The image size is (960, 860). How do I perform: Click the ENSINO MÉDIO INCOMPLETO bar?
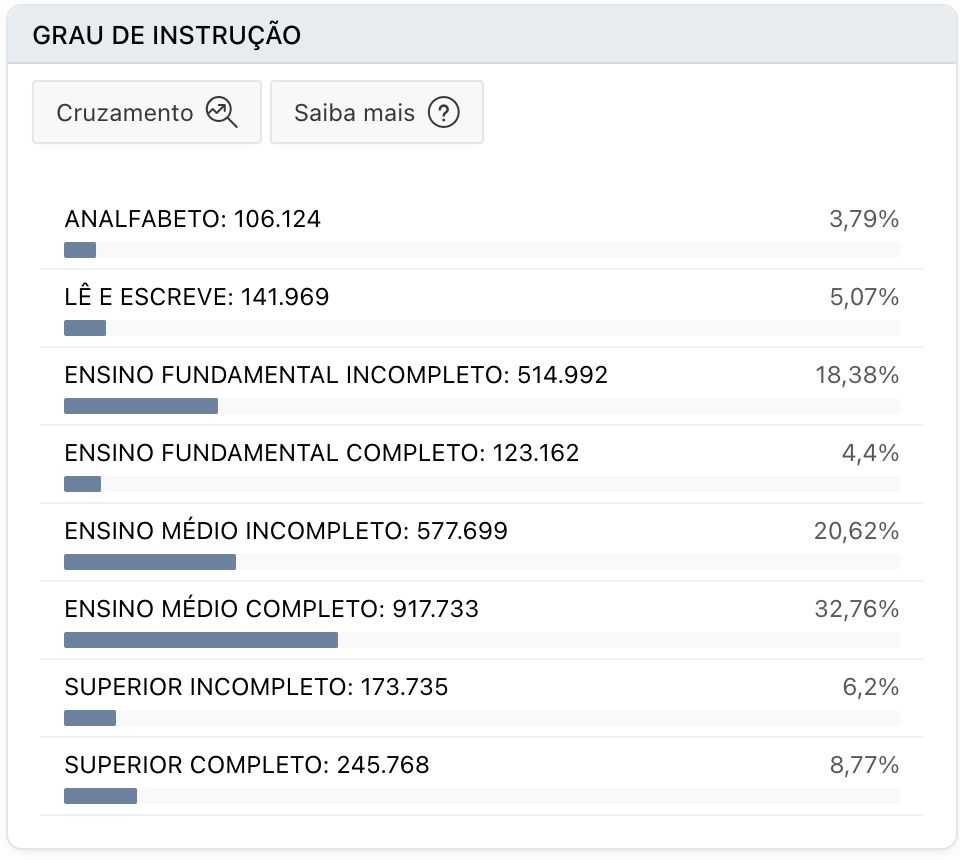point(482,562)
